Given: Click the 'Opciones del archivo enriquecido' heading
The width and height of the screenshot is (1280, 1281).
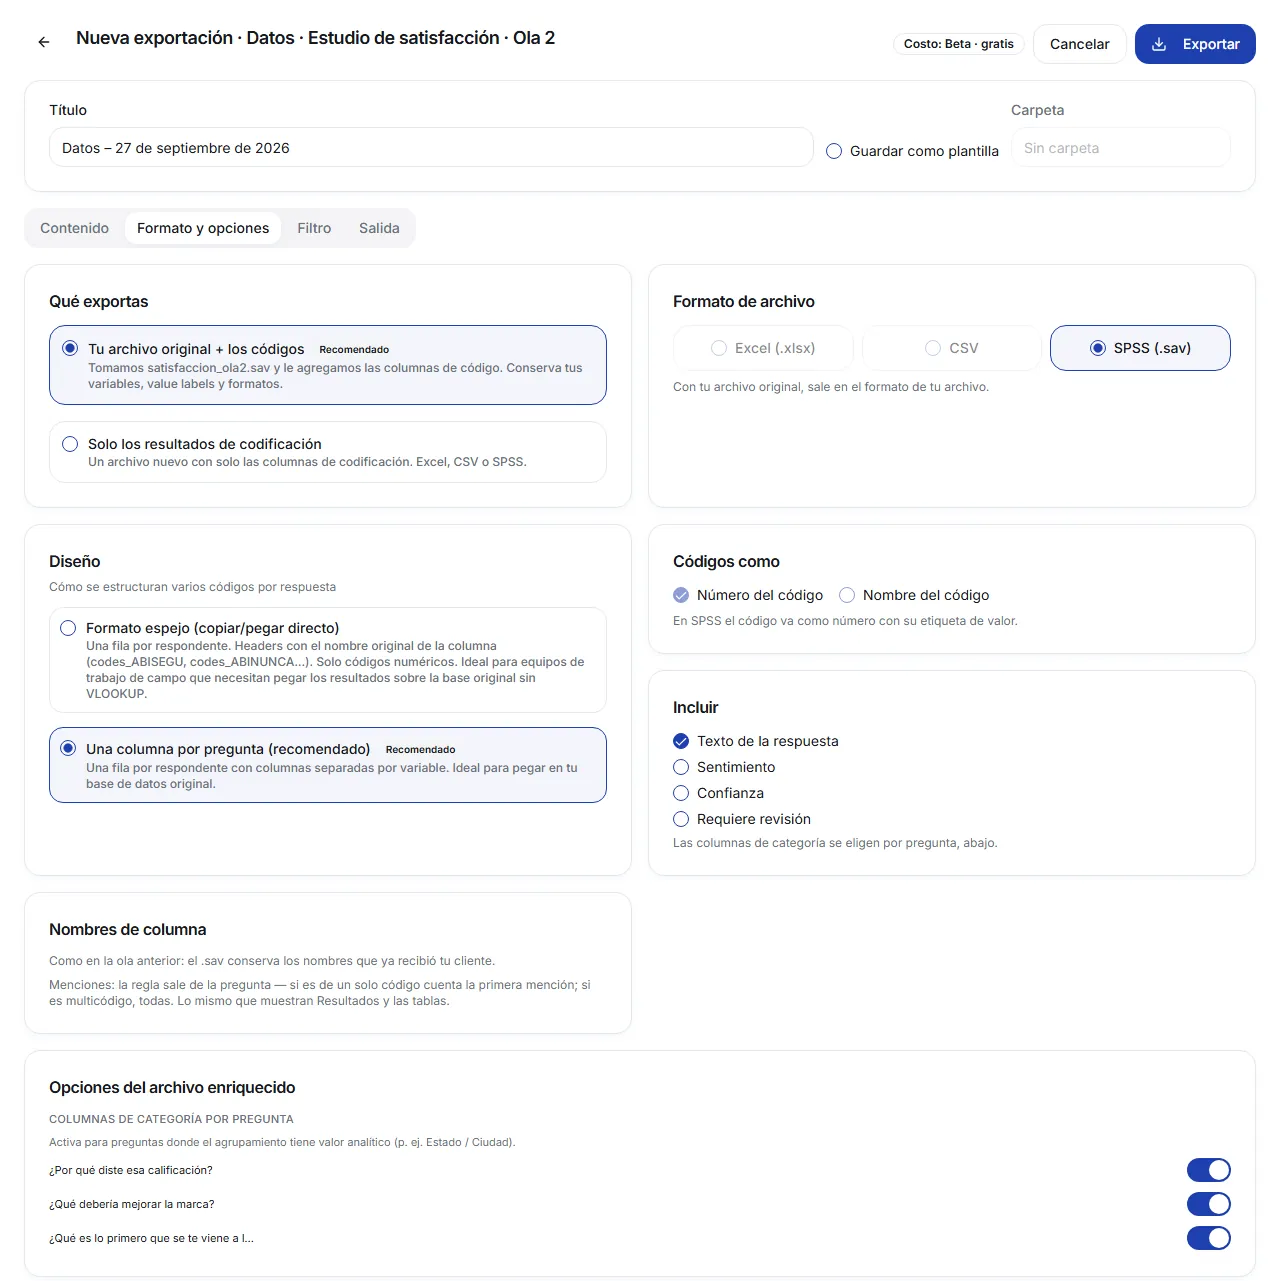Looking at the screenshot, I should click(x=172, y=1087).
